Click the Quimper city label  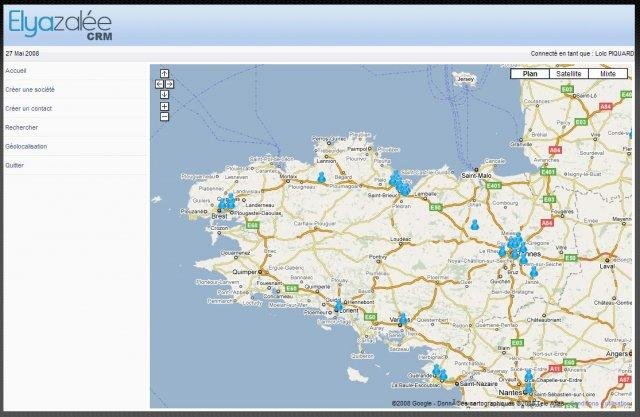[x=244, y=272]
